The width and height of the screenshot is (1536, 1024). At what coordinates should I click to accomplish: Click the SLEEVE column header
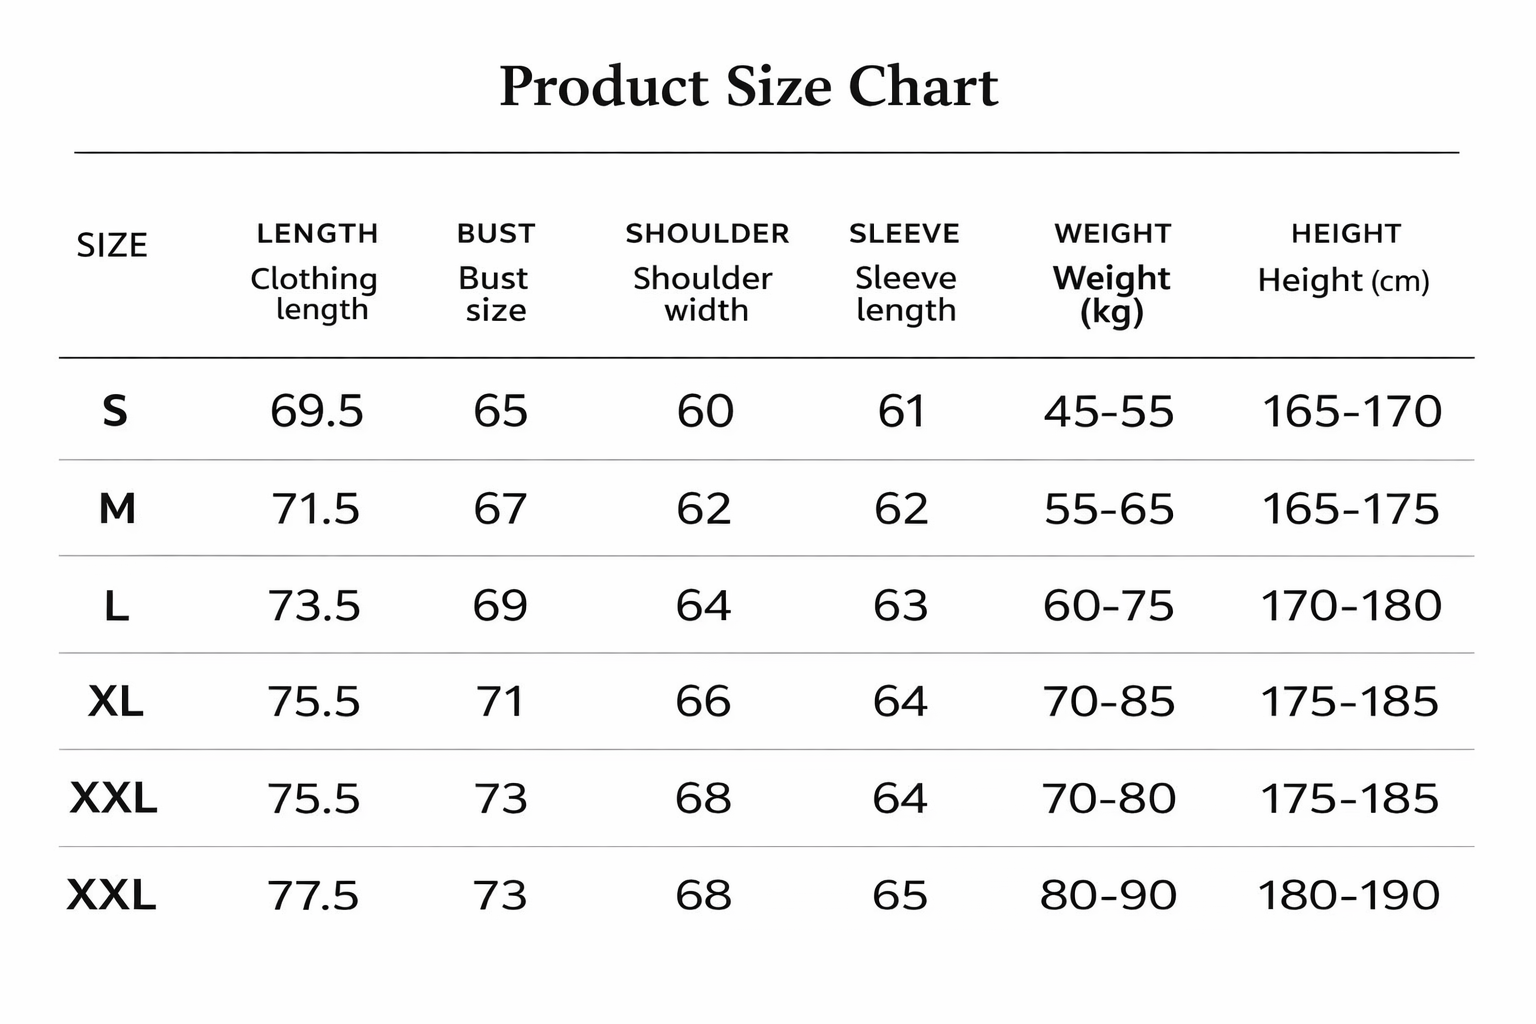[x=904, y=234]
